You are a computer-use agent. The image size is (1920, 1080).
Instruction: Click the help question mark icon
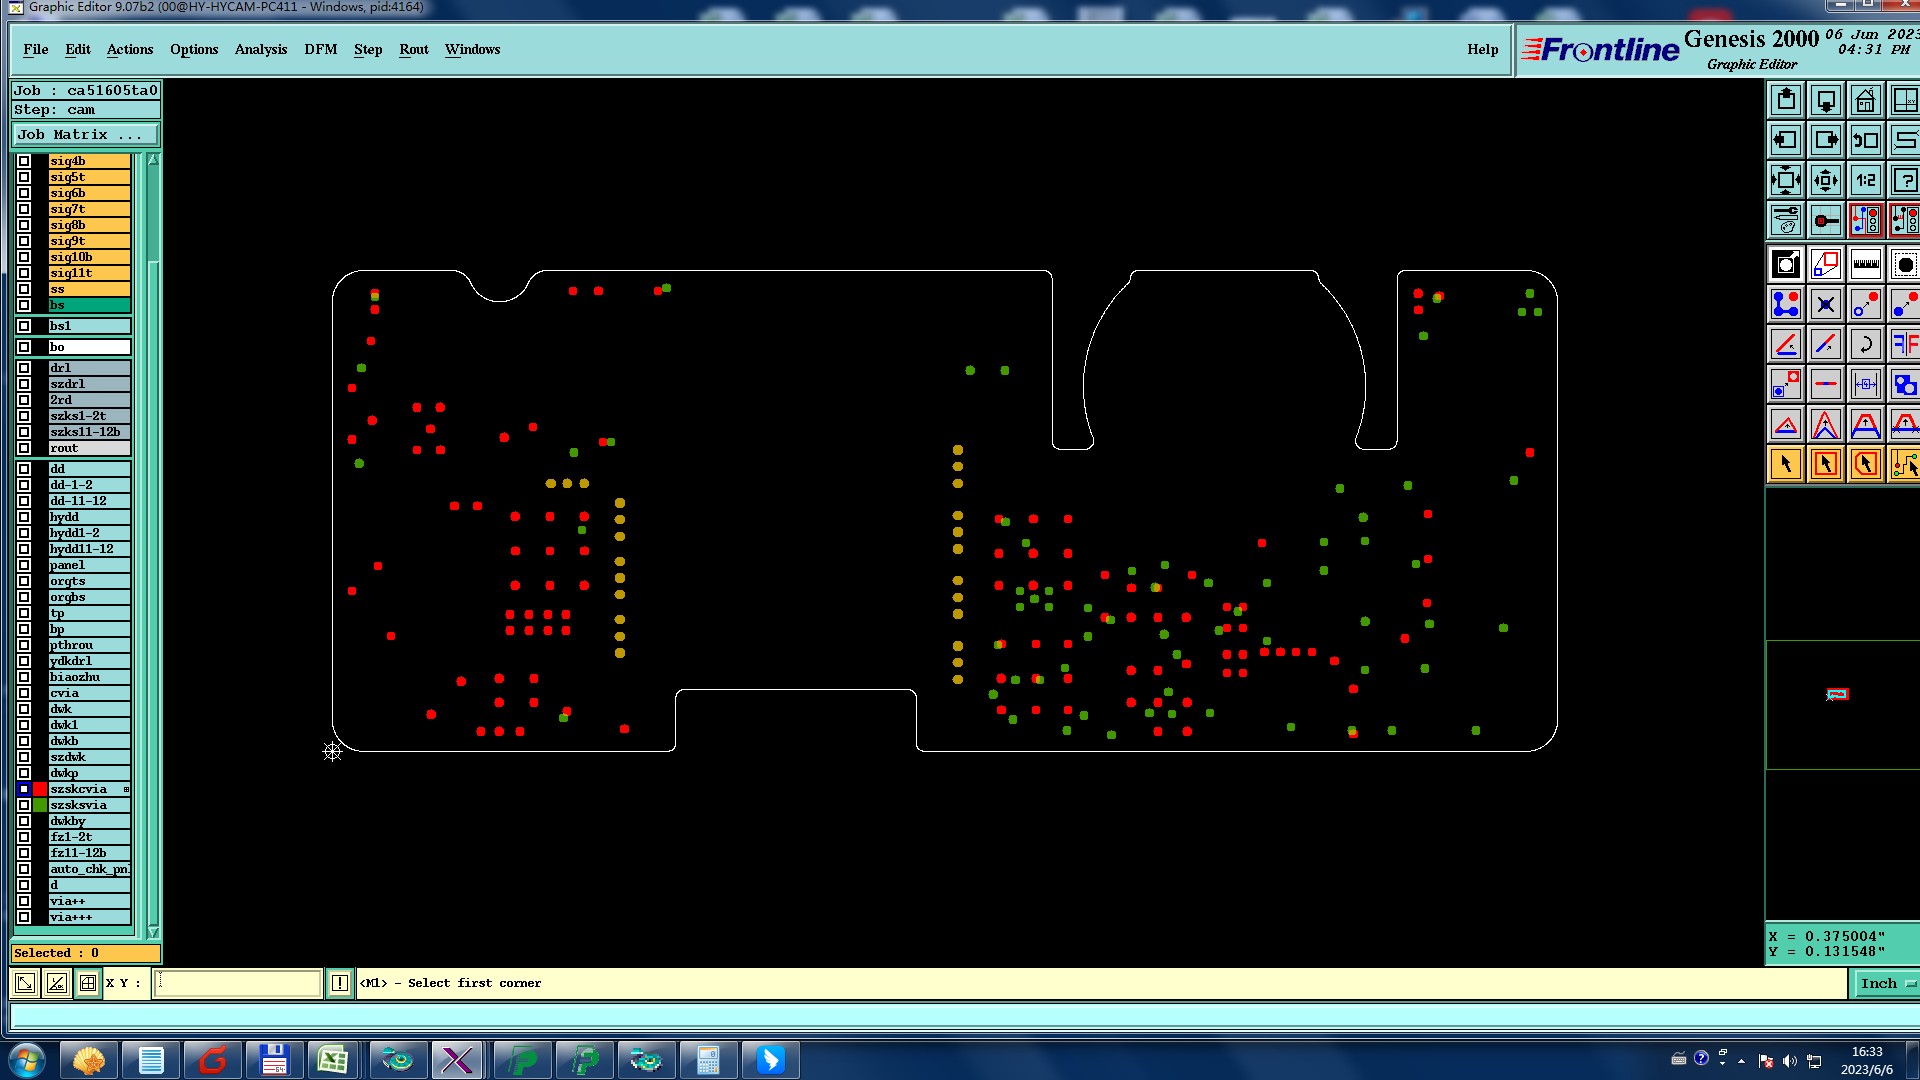pos(1904,181)
